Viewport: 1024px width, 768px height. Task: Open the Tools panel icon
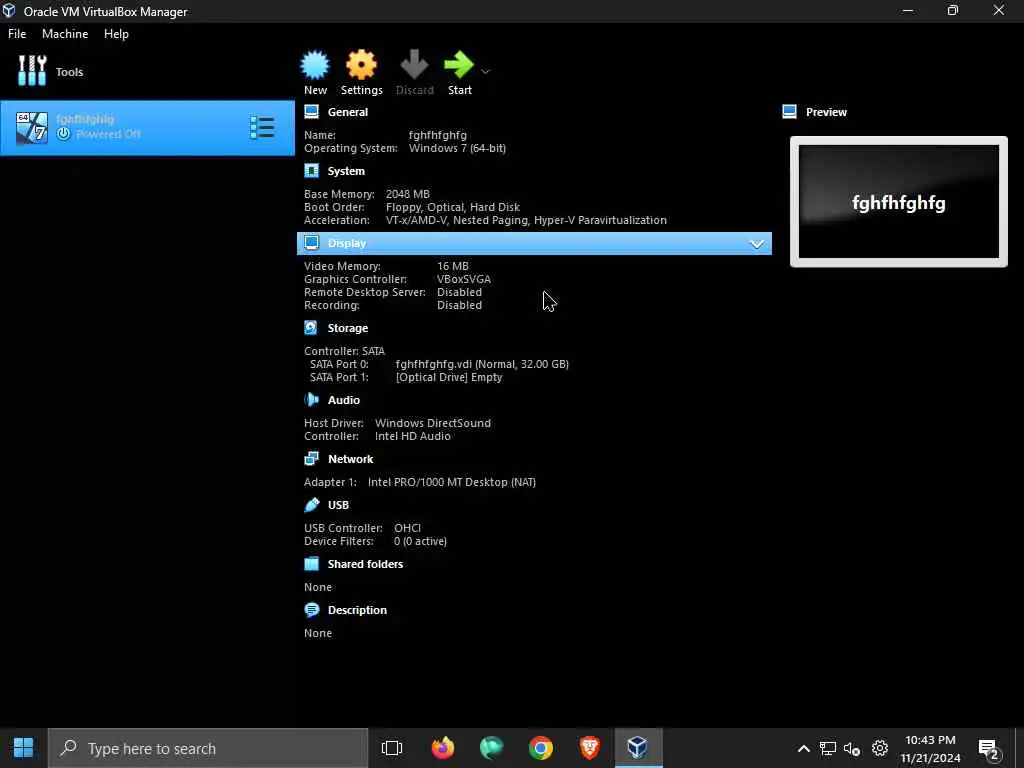pos(32,71)
